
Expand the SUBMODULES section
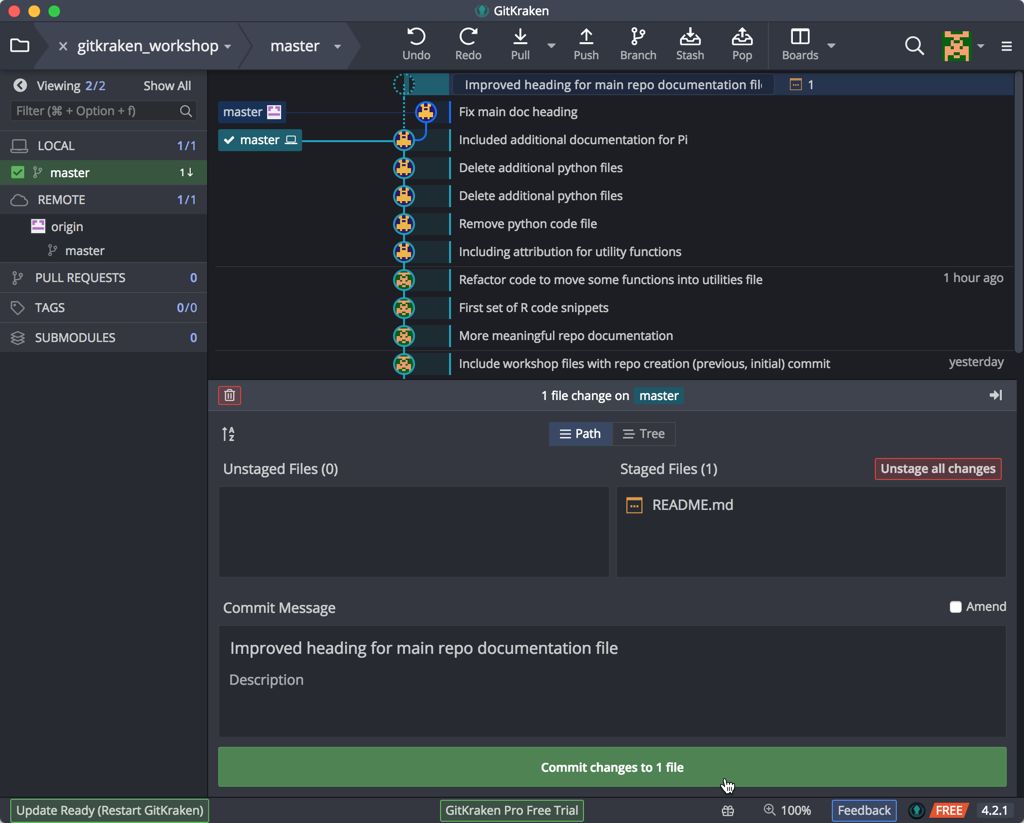tap(103, 338)
